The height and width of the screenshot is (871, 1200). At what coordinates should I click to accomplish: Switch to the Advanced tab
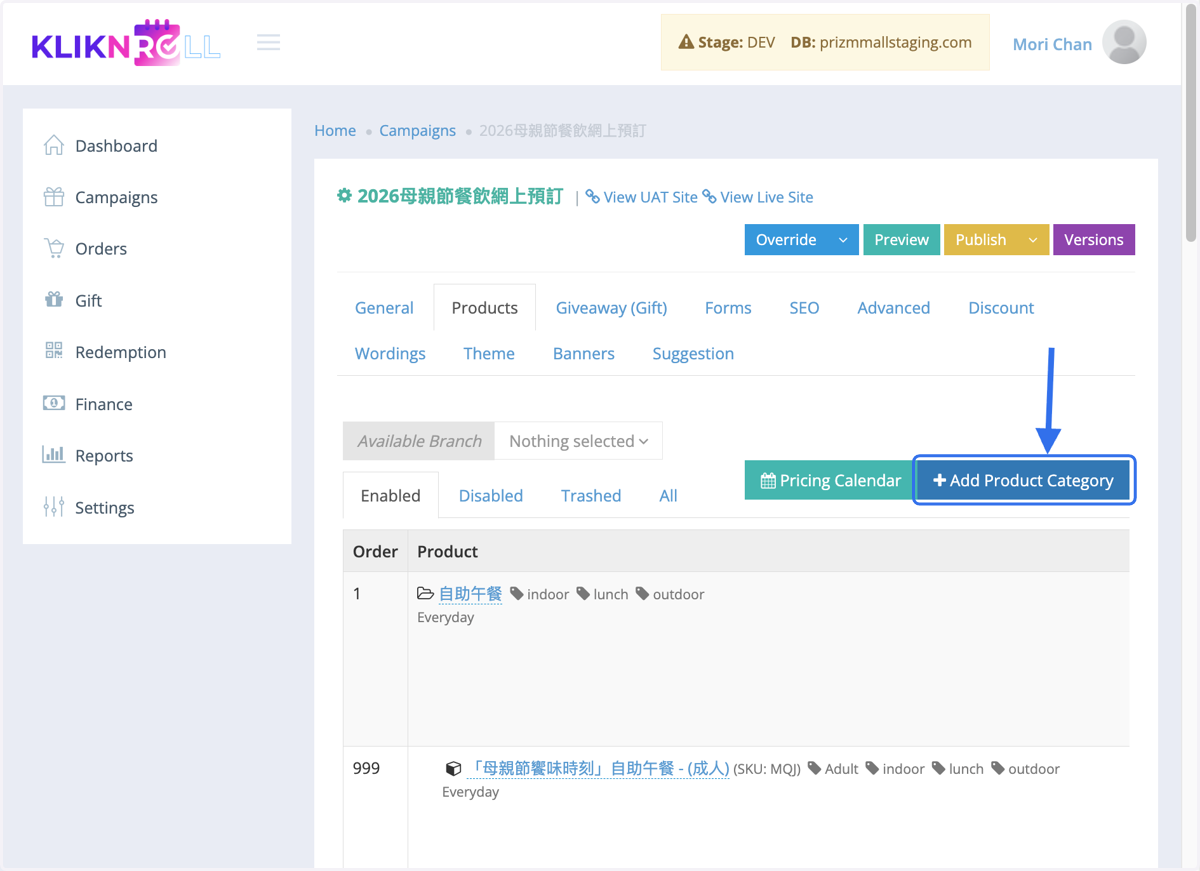tap(893, 307)
